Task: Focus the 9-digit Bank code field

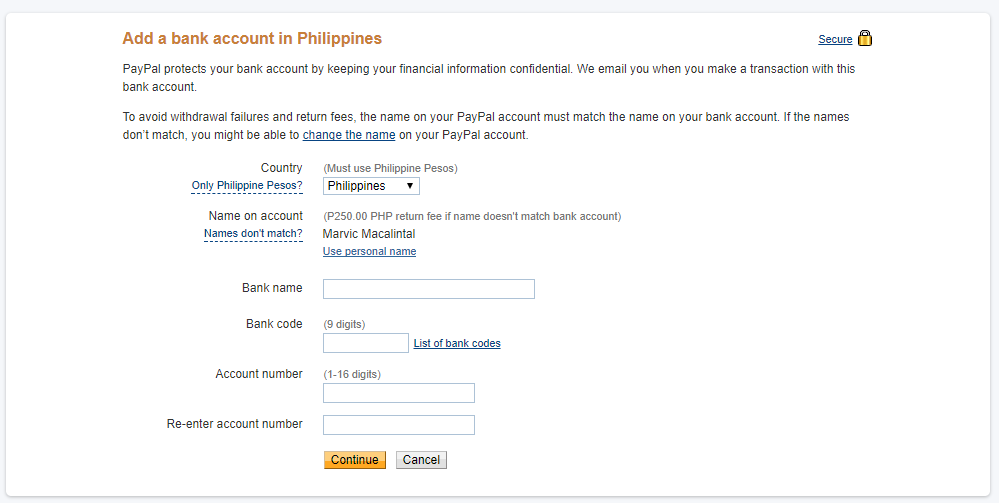Action: [366, 343]
